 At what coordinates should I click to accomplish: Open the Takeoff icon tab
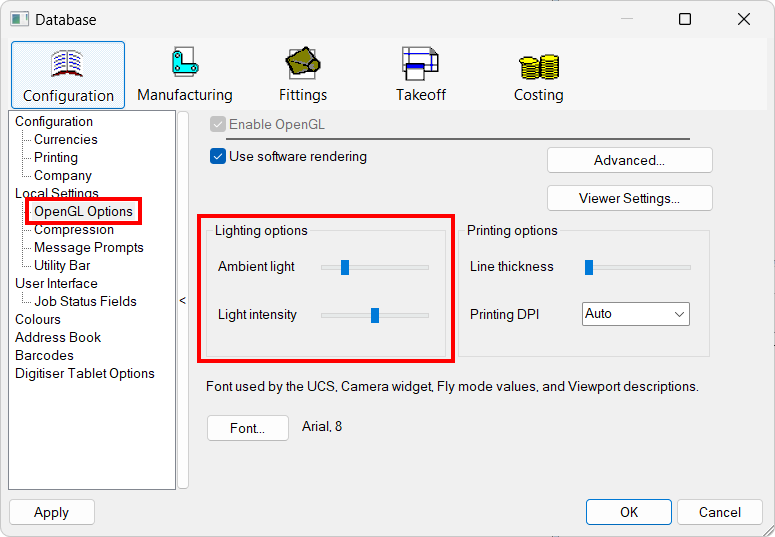click(x=421, y=75)
